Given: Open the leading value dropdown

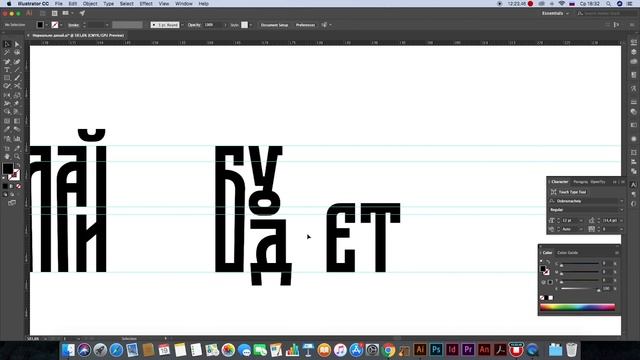Looking at the screenshot, I should coord(621,220).
